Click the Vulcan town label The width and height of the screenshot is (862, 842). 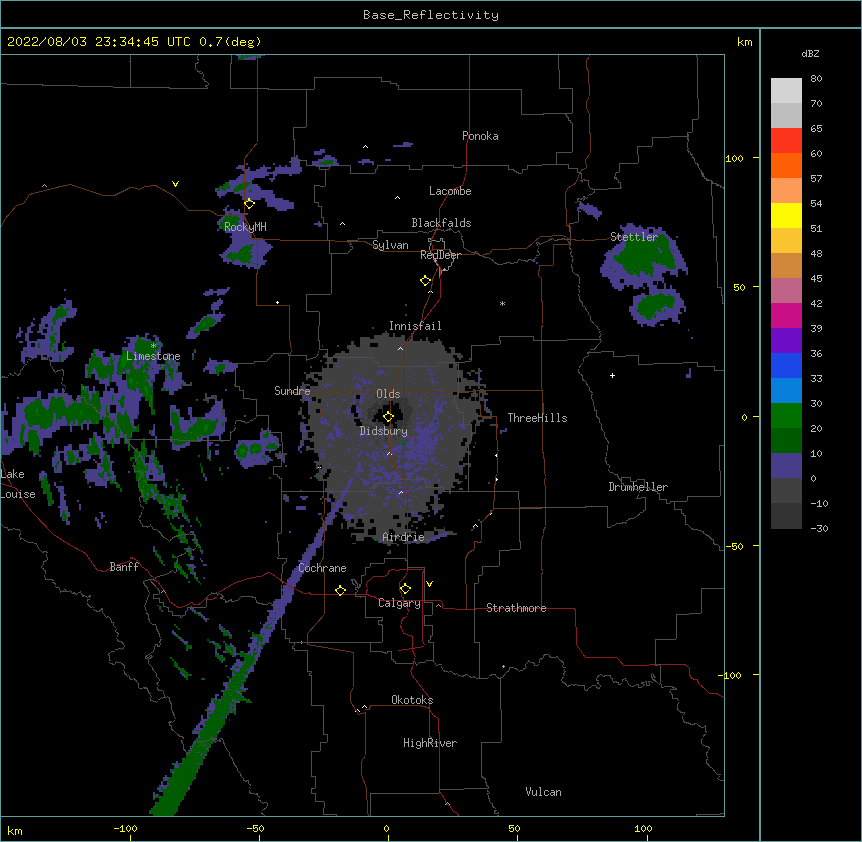point(543,792)
